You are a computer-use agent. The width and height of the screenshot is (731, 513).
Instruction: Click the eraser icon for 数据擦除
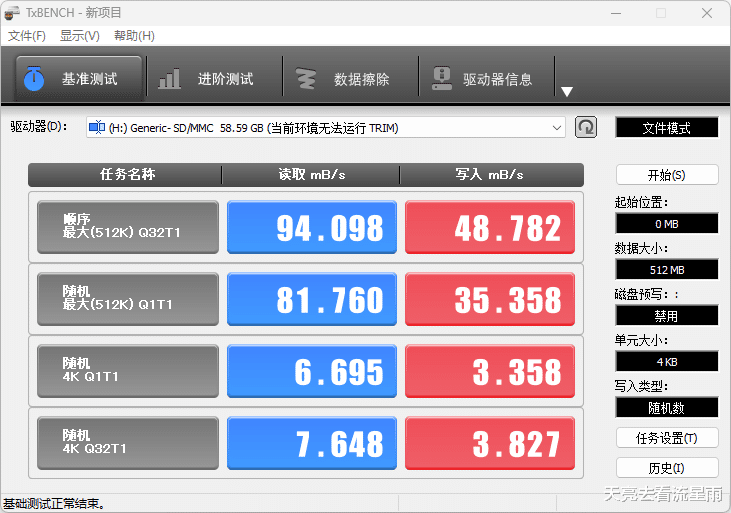(x=306, y=78)
